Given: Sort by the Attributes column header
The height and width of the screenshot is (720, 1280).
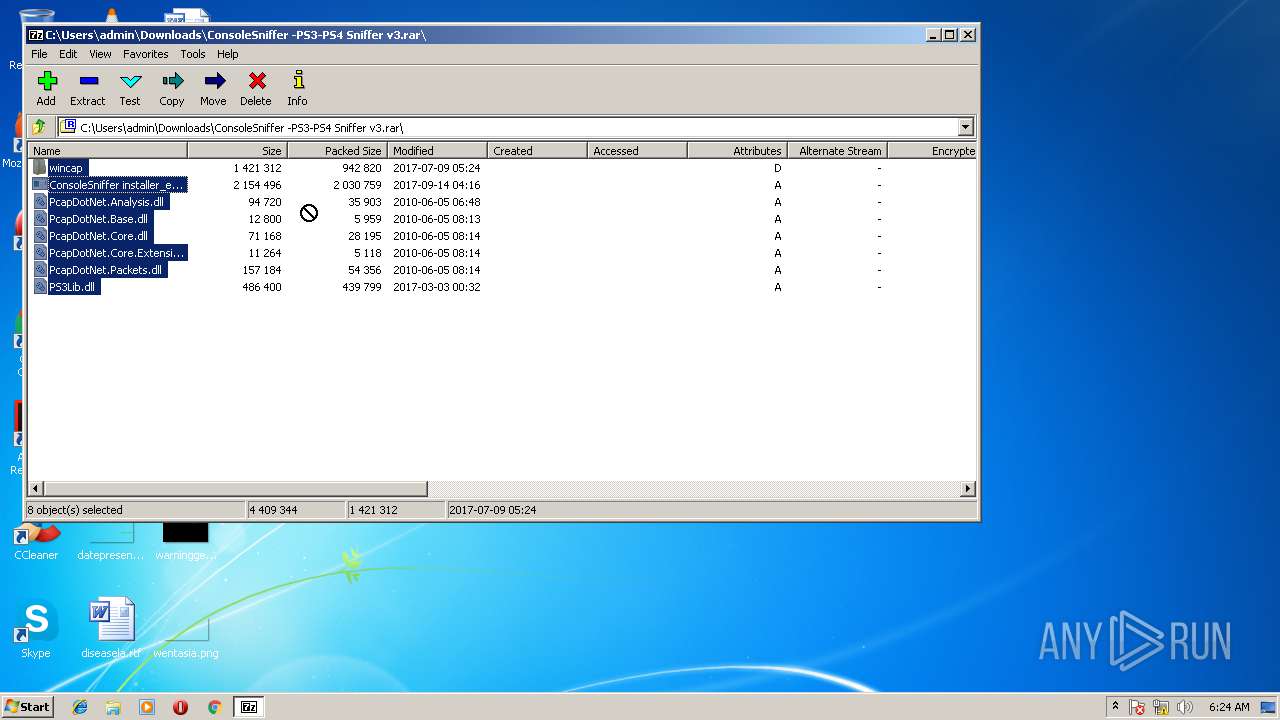Looking at the screenshot, I should point(738,151).
